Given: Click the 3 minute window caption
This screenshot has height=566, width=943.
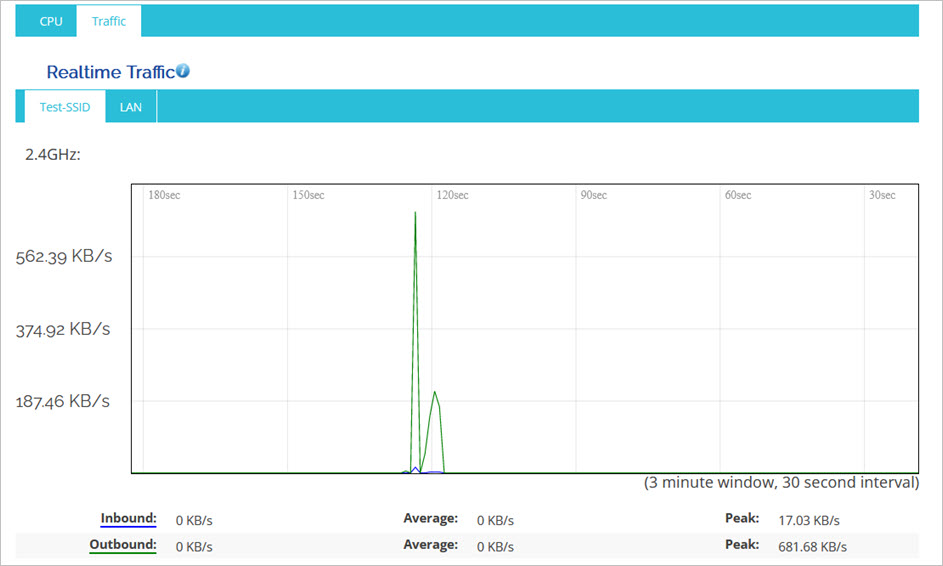Looking at the screenshot, I should click(781, 482).
